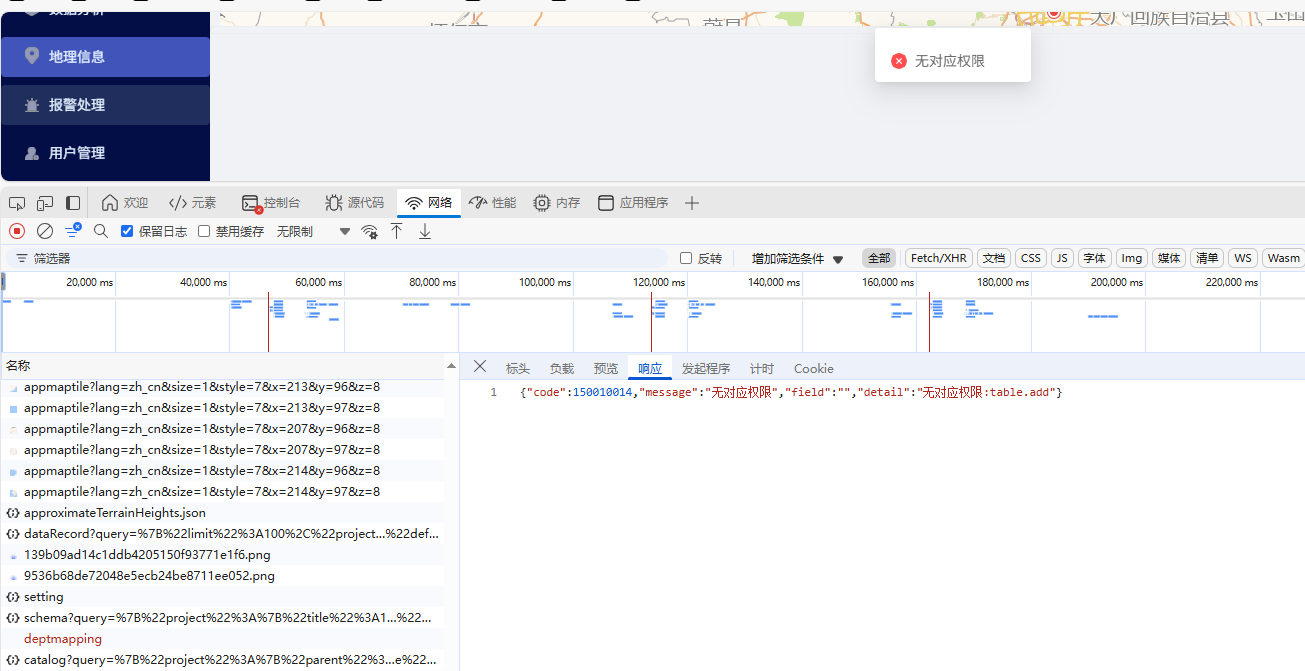Select the 网络 network tab
This screenshot has height=671, width=1305.
pos(429,203)
